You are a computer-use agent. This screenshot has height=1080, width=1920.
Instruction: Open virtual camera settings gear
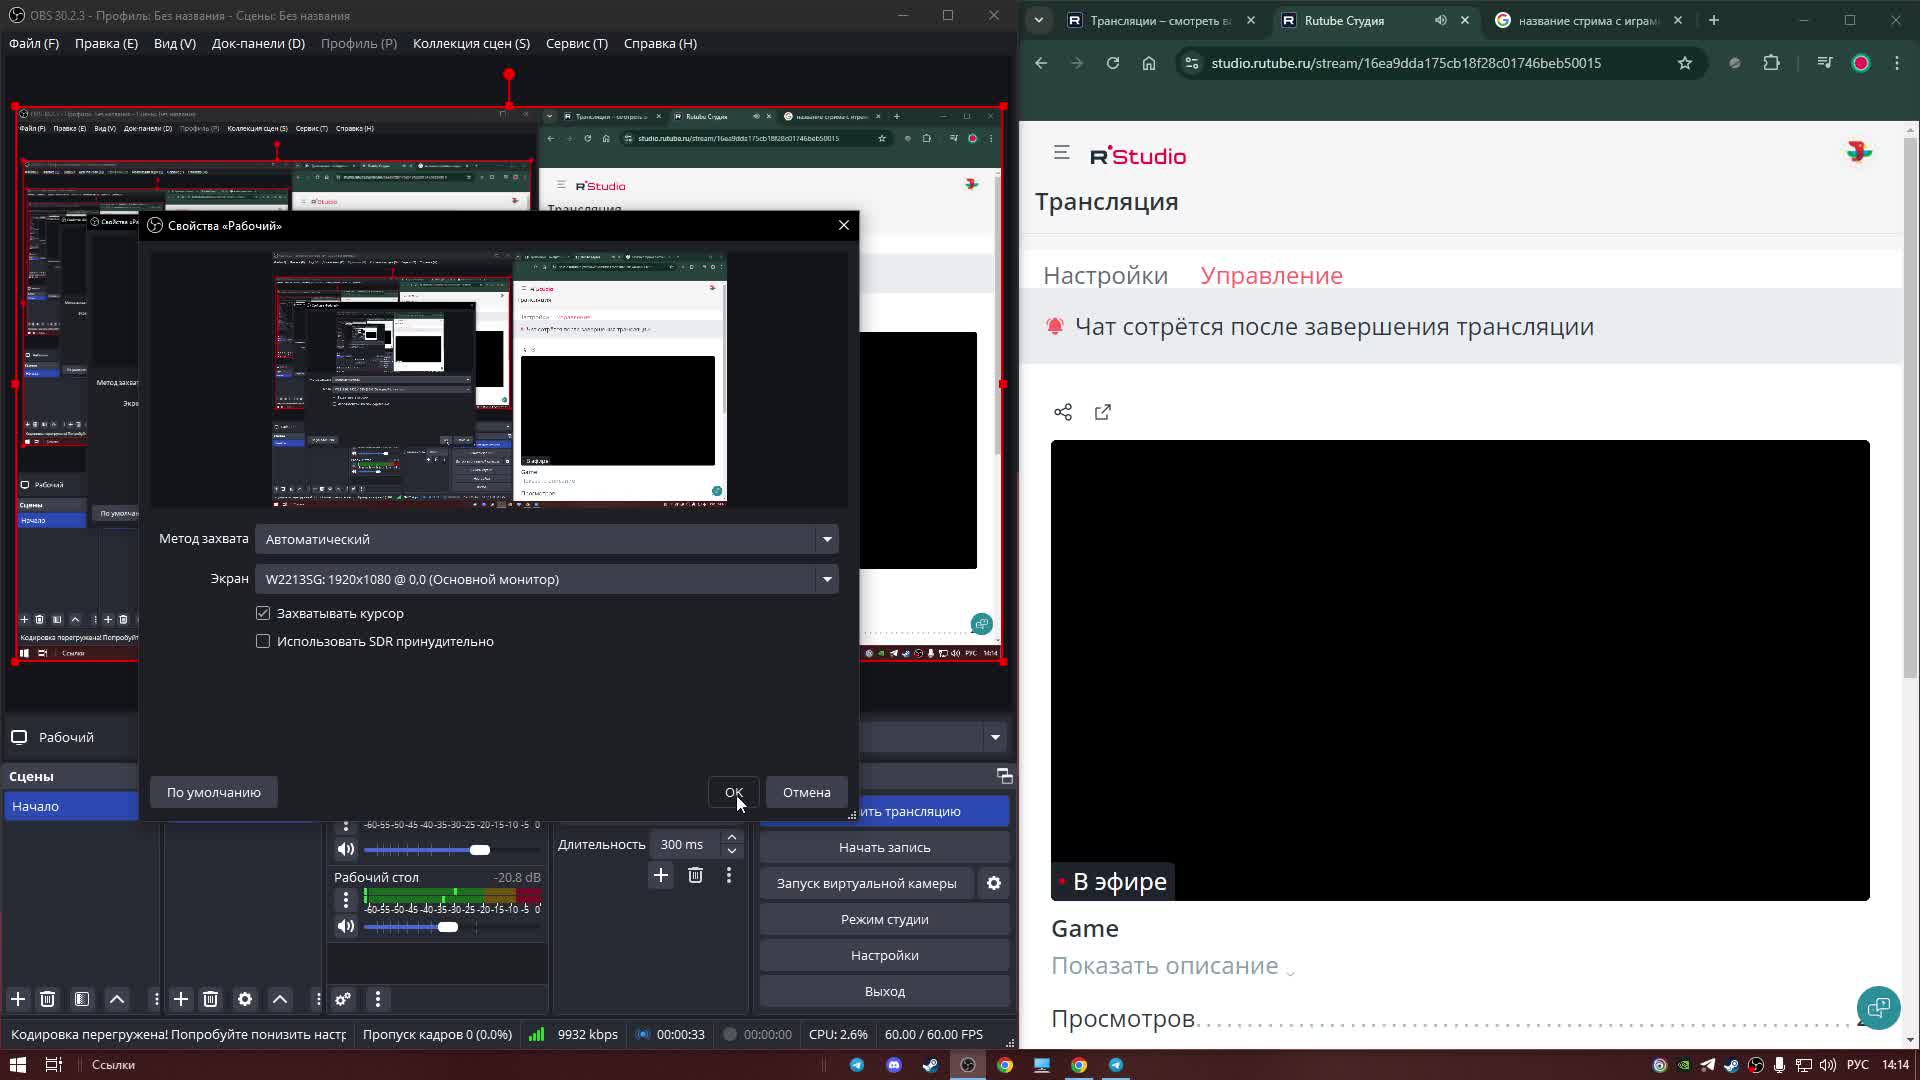click(993, 883)
